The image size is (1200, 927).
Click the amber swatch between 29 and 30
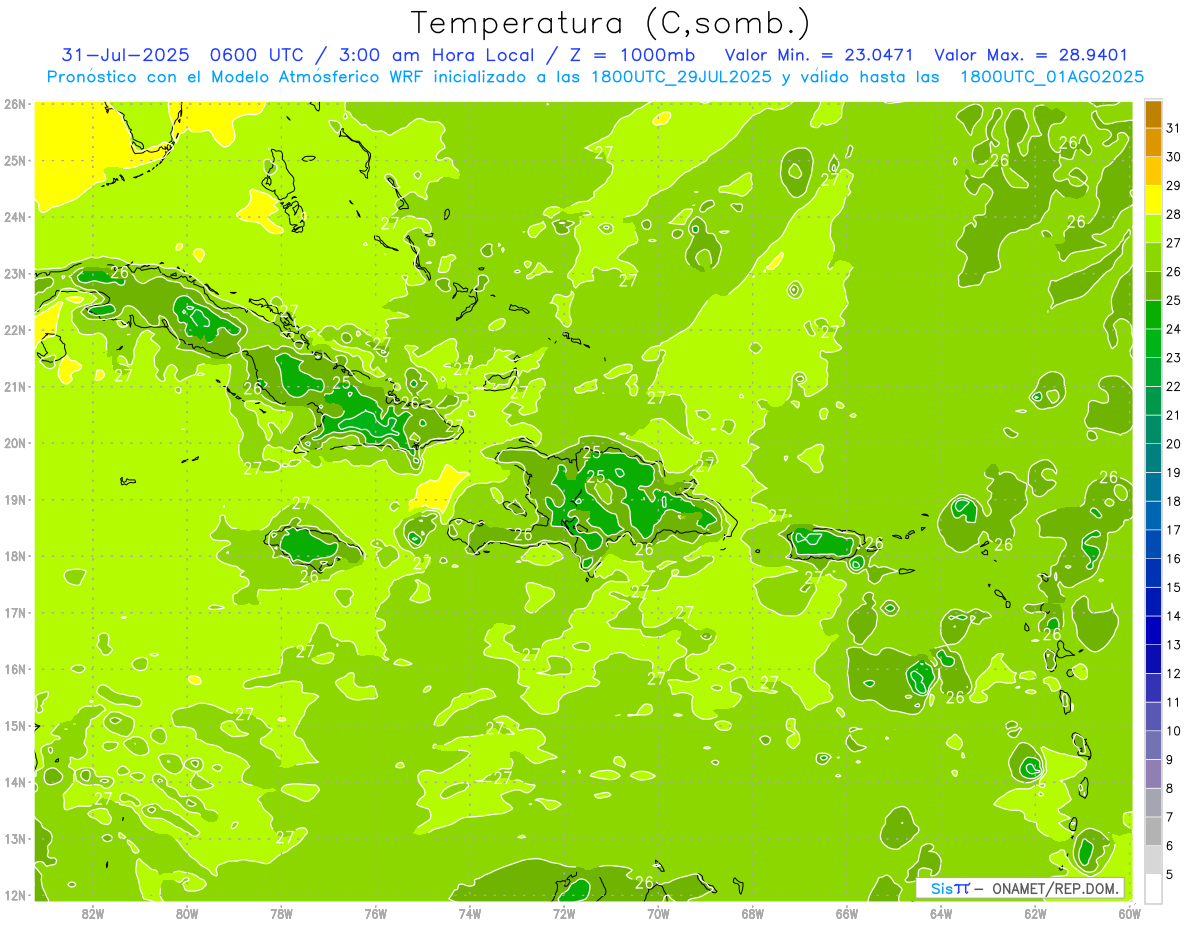point(1153,171)
